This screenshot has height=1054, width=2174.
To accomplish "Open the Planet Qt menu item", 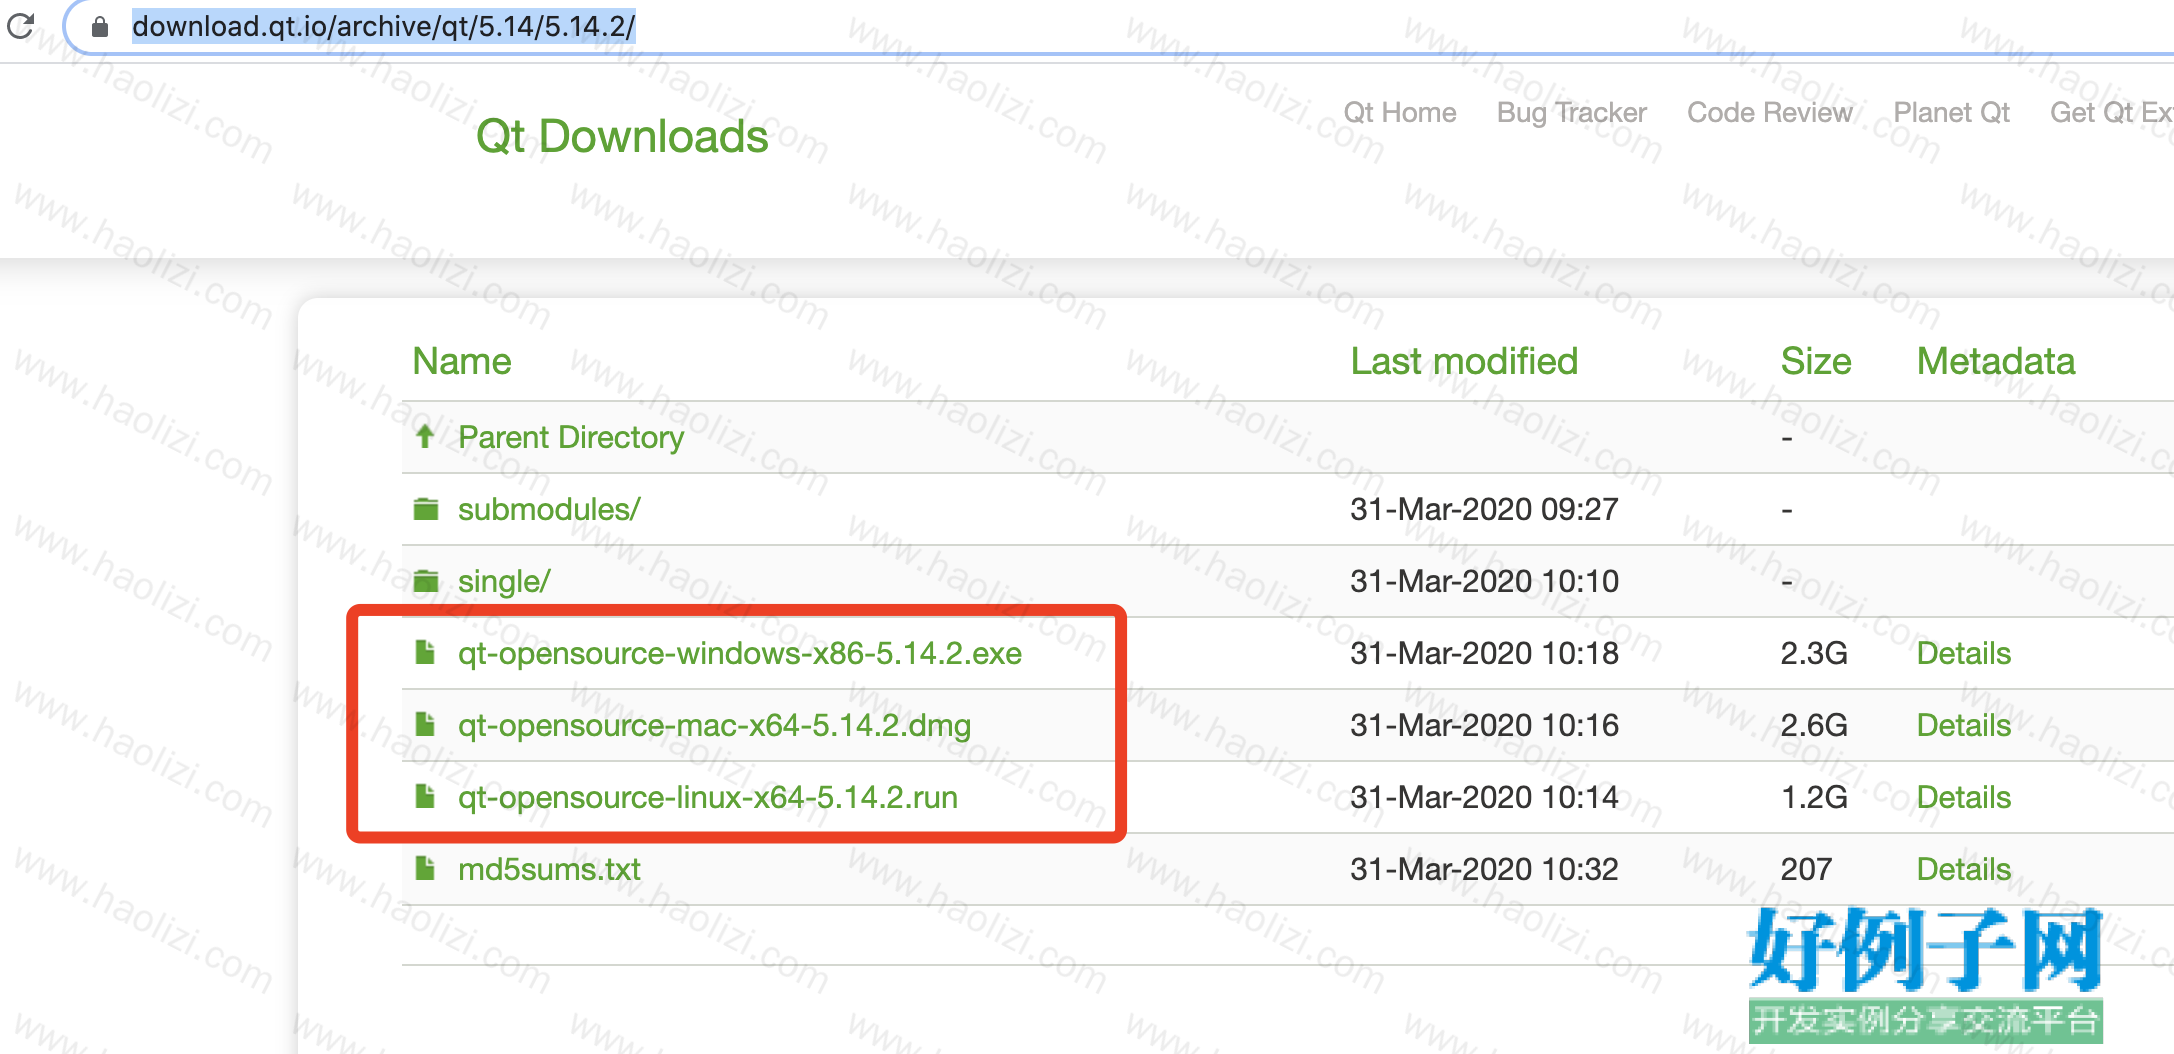I will tap(1952, 112).
